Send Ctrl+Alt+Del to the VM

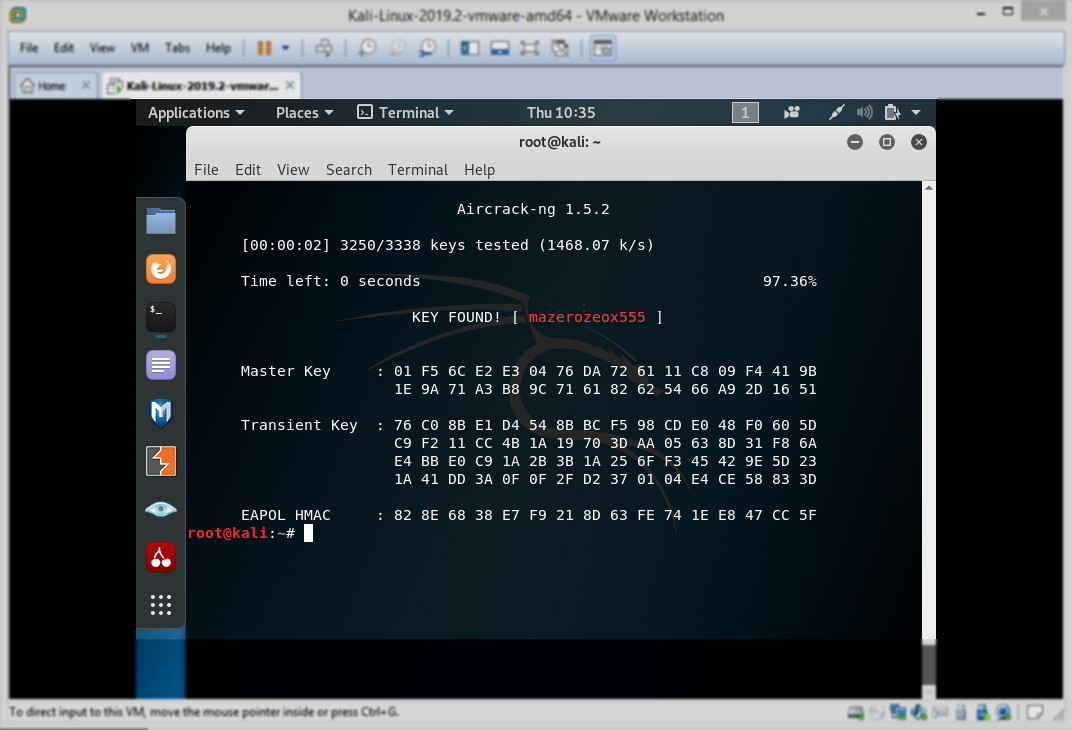pos(324,48)
